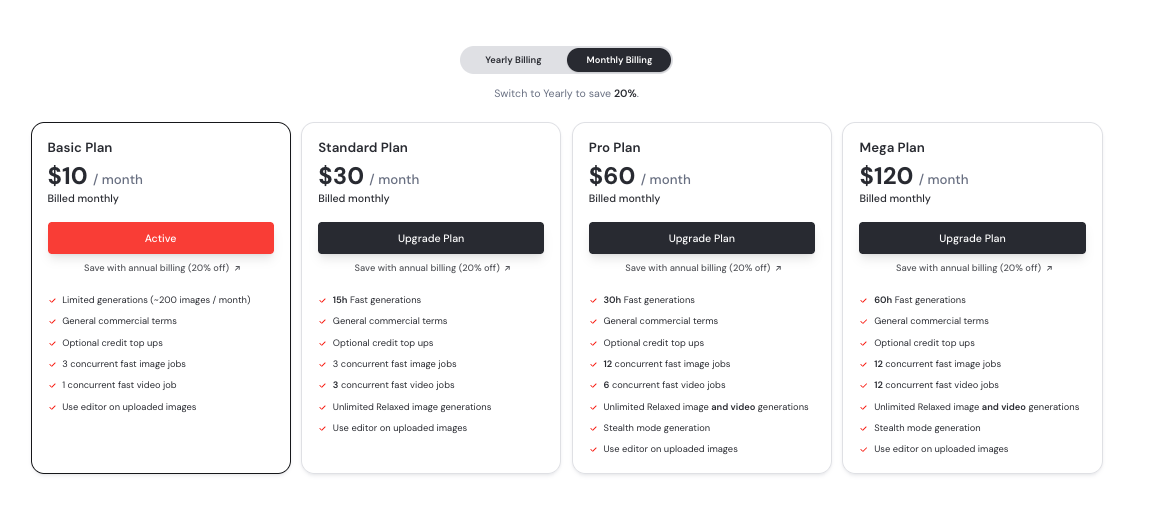Click checkmark beside Pro Stealth mode generation

point(593,429)
